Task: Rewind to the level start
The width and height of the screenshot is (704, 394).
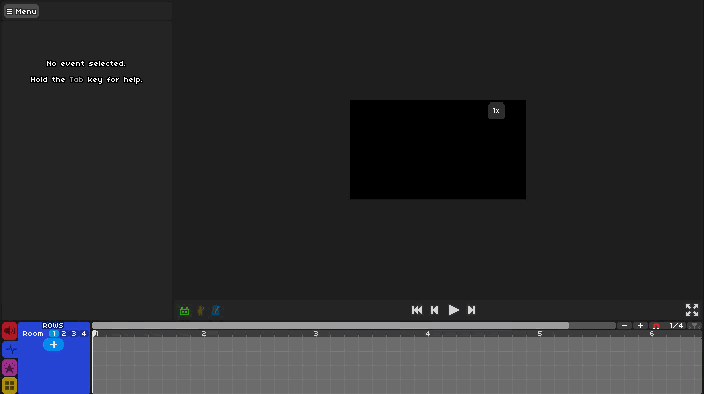Action: coord(417,310)
